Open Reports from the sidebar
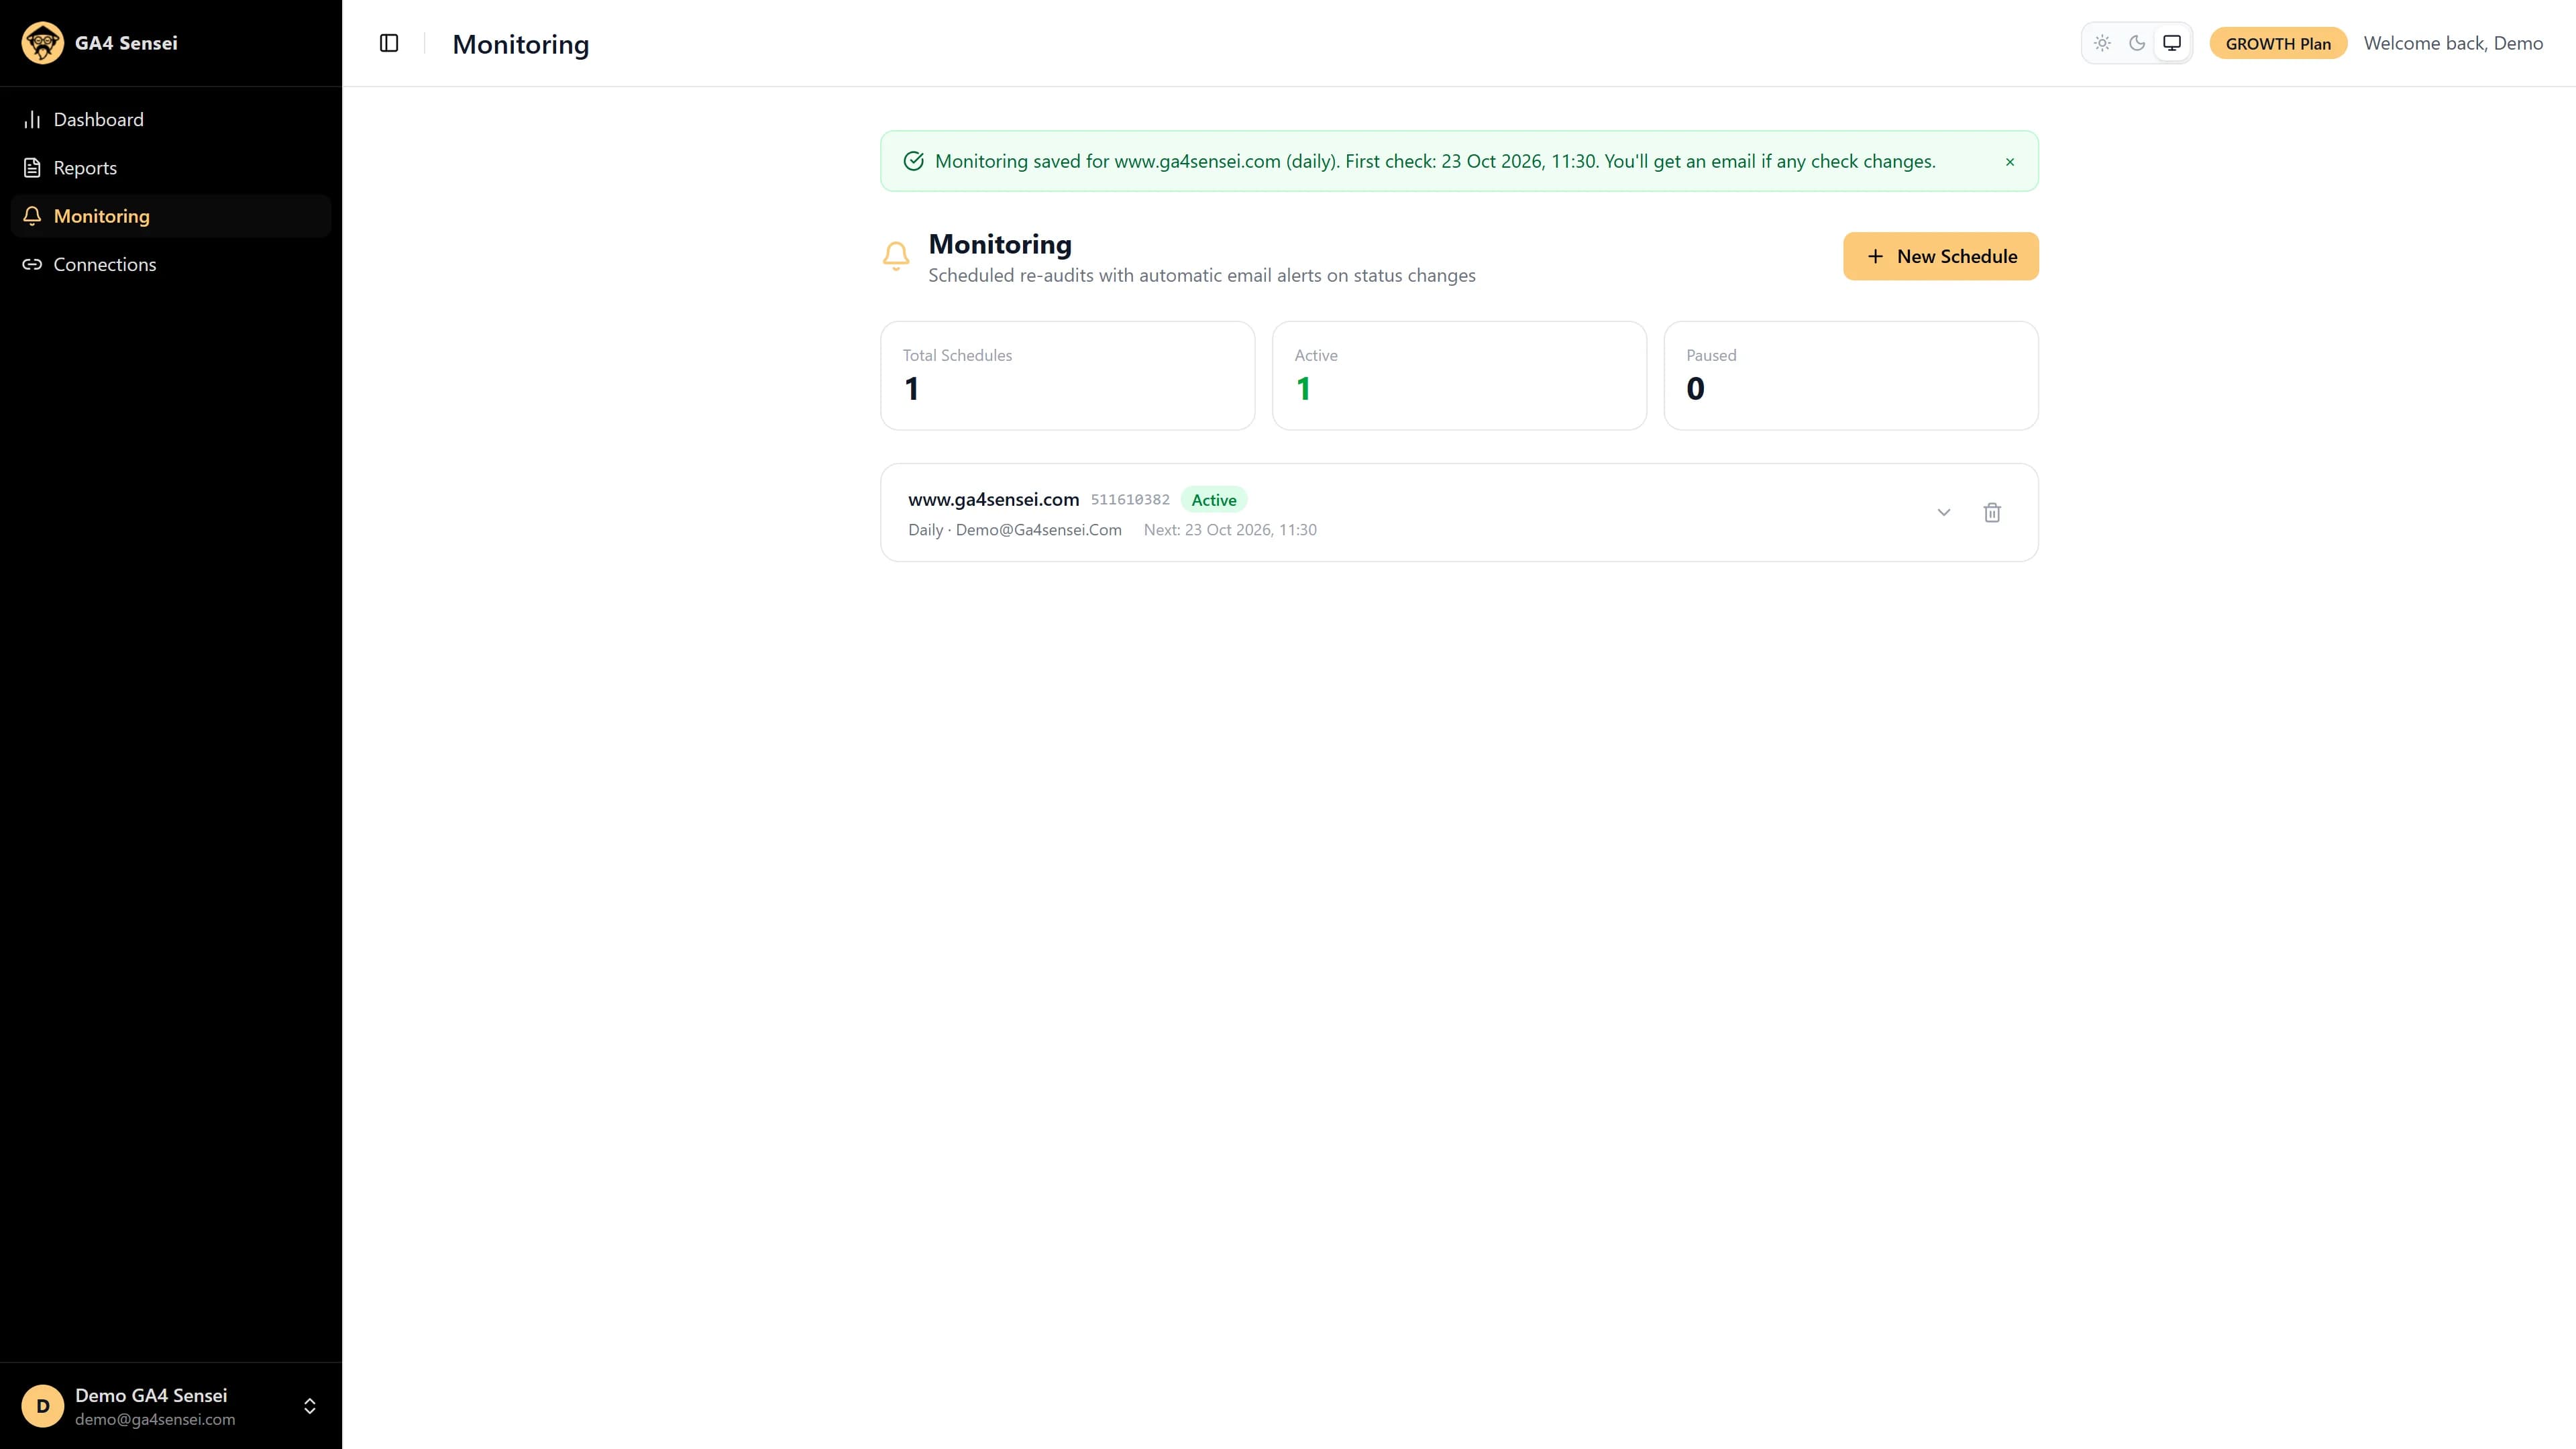The width and height of the screenshot is (2576, 1449). tap(171, 168)
